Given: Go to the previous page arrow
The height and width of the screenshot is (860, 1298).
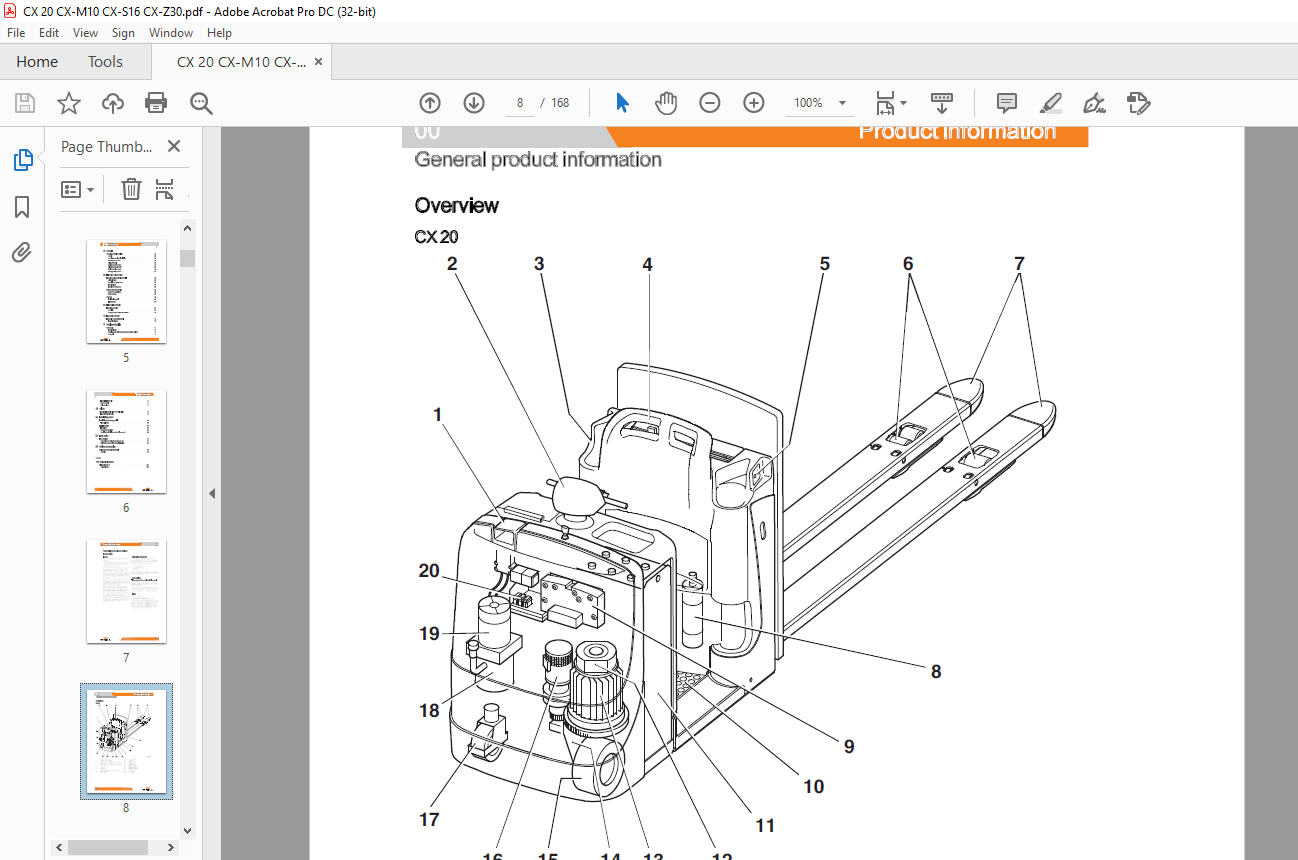Looking at the screenshot, I should (430, 103).
